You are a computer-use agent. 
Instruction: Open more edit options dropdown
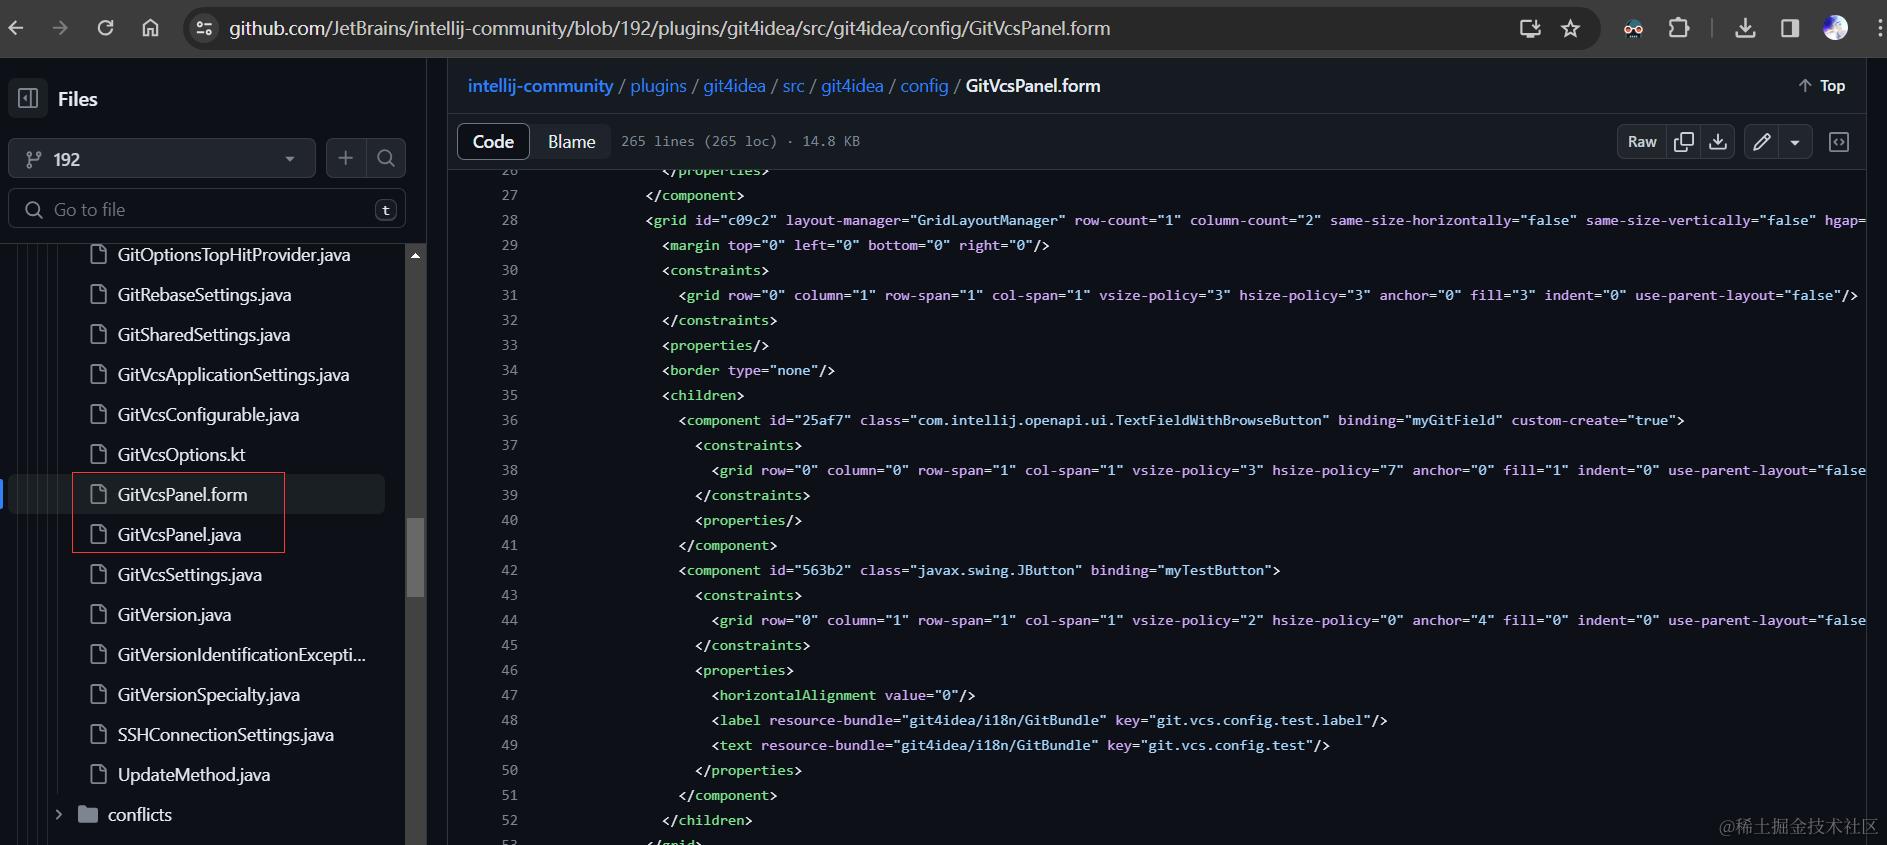point(1796,142)
